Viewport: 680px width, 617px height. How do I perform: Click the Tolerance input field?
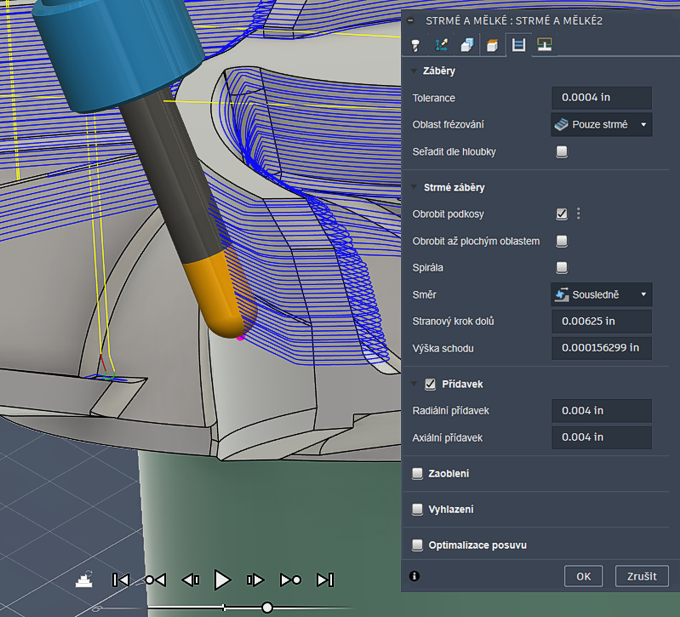[x=601, y=98]
